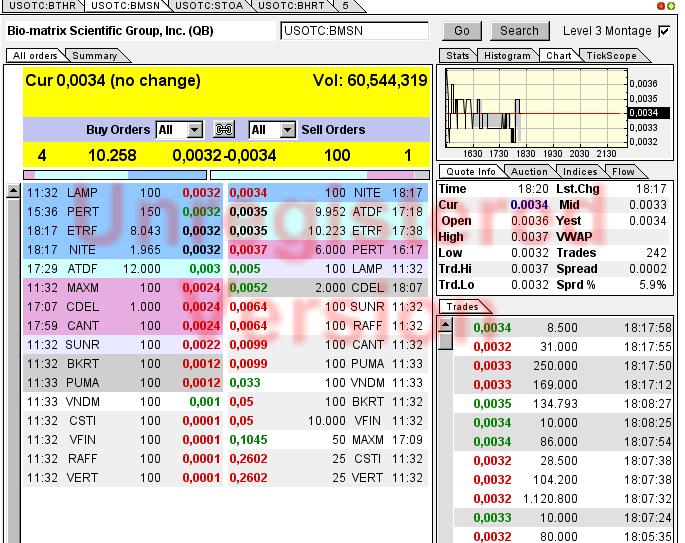Viewport: 685px width, 543px height.
Task: Click buy order row MAXM 0,0024
Action: [x=123, y=288]
